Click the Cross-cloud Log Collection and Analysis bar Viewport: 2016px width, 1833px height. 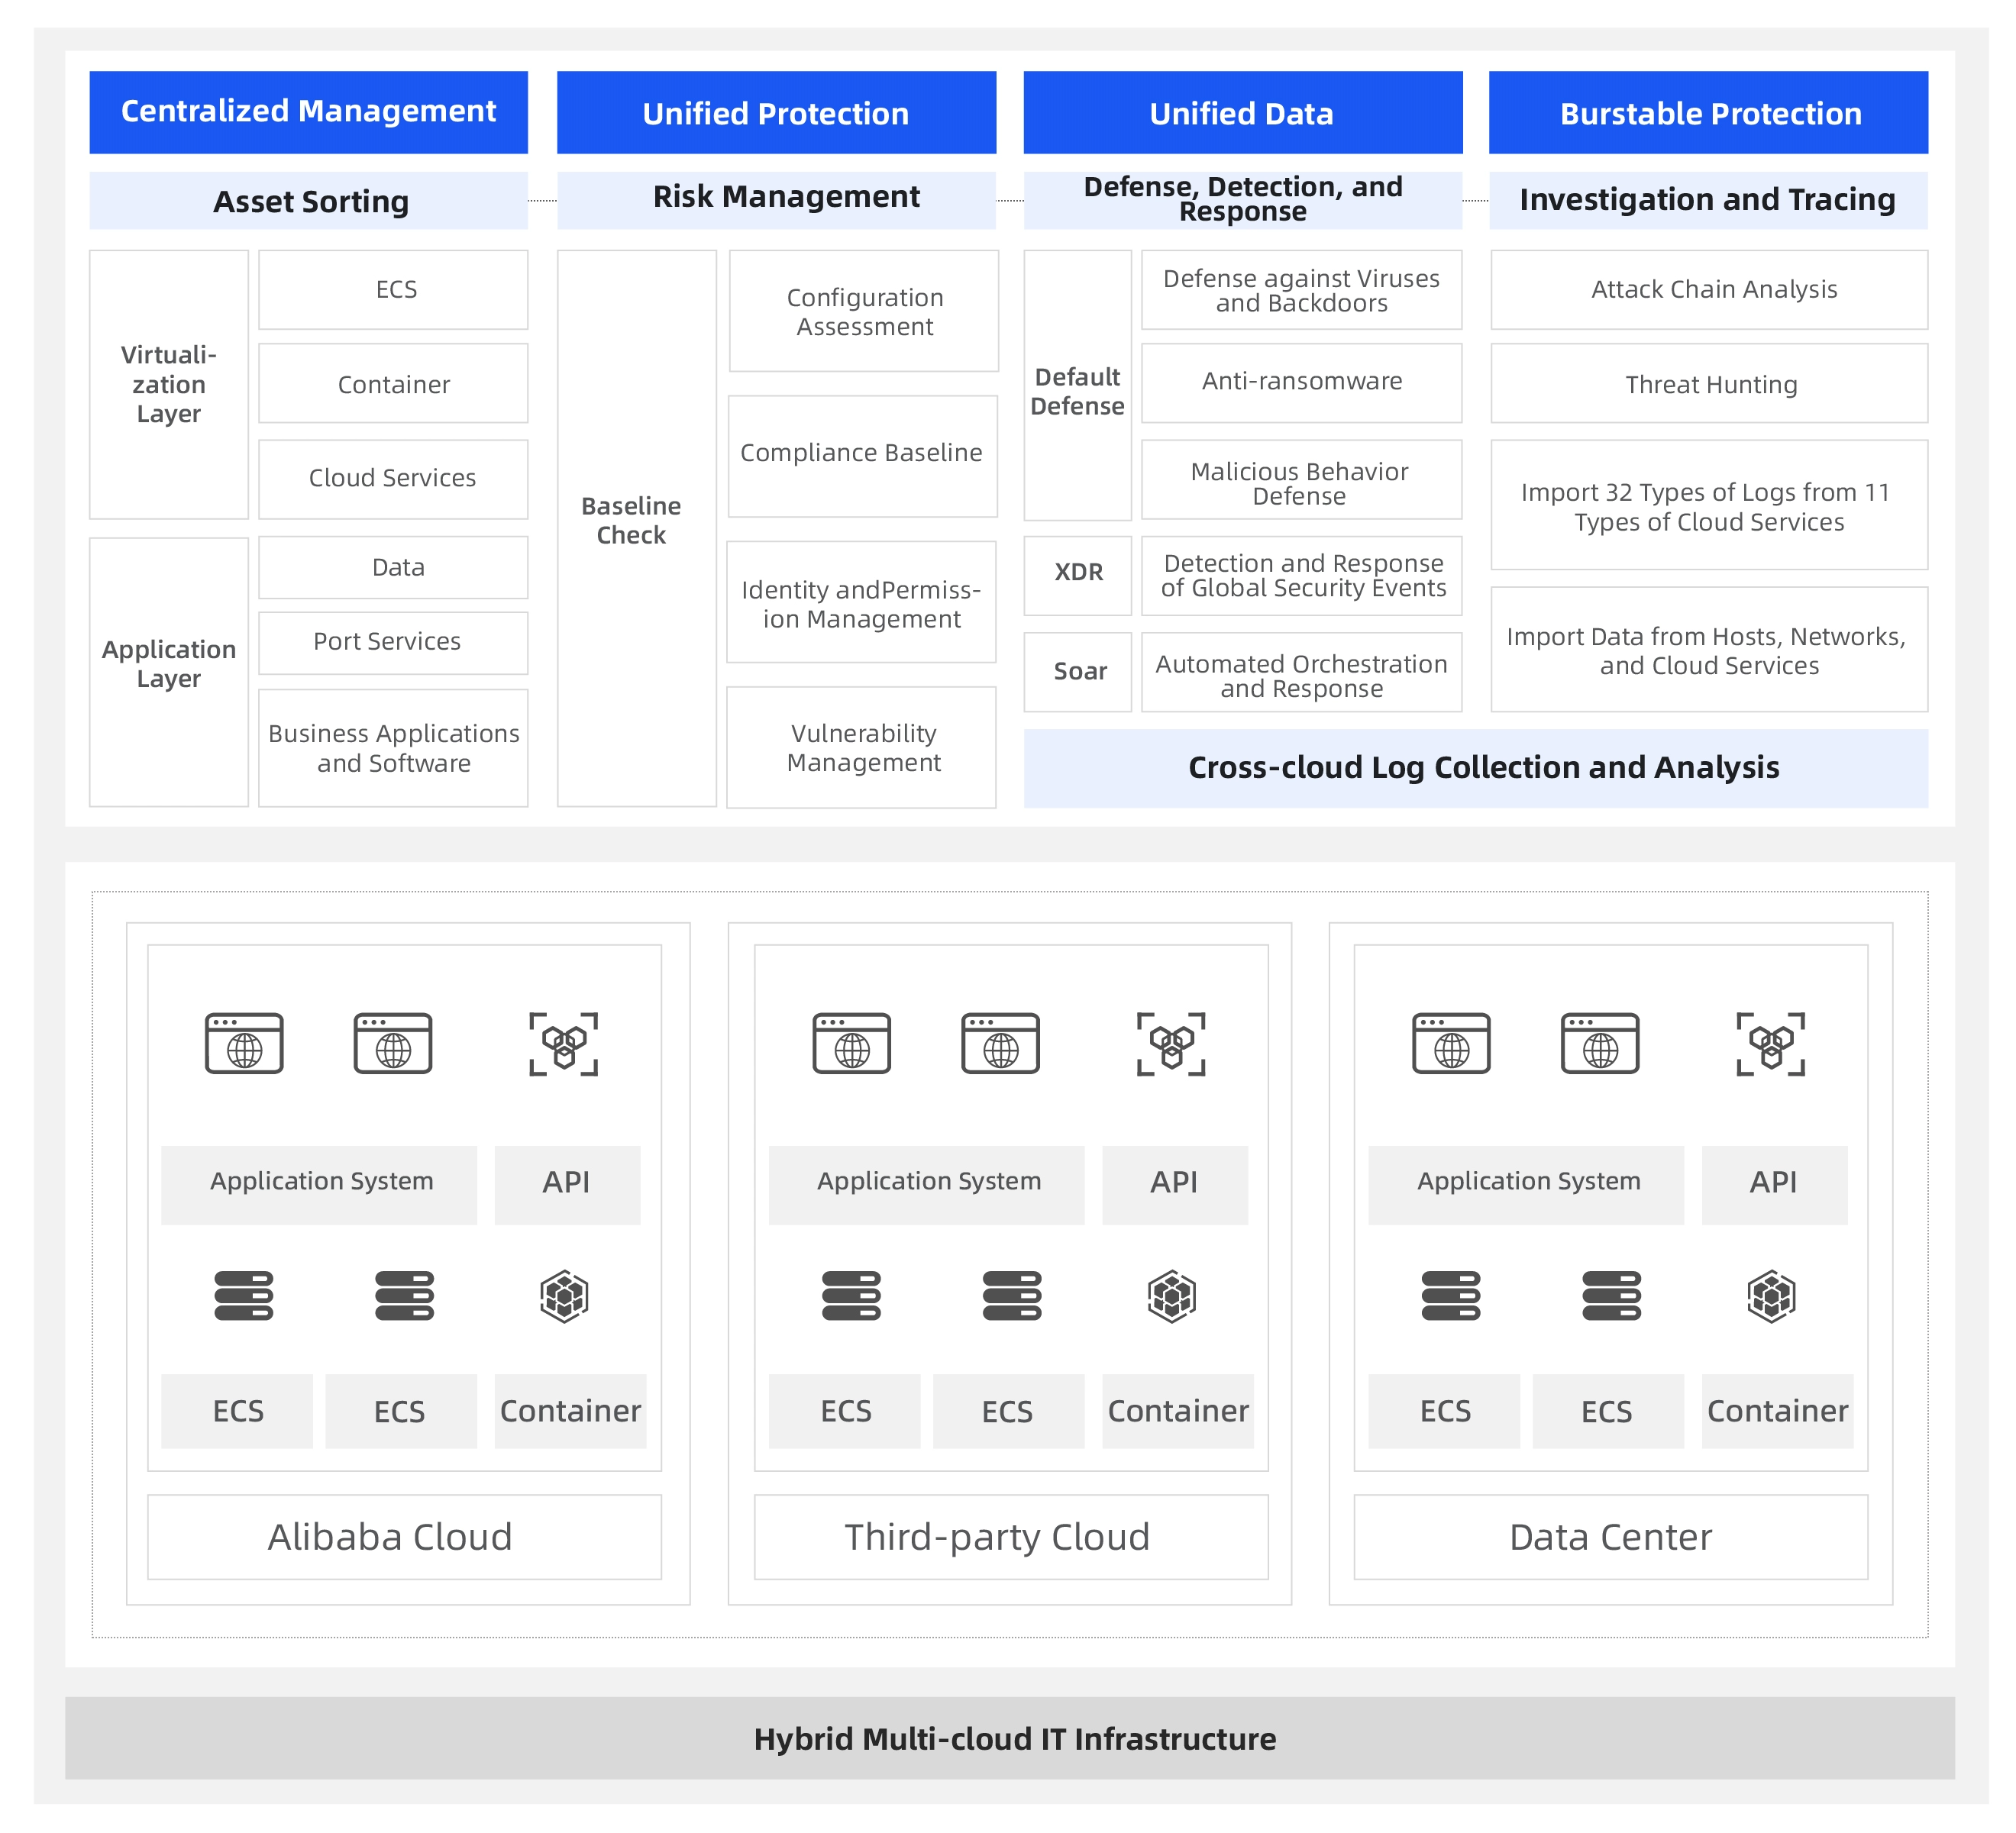click(x=1475, y=768)
